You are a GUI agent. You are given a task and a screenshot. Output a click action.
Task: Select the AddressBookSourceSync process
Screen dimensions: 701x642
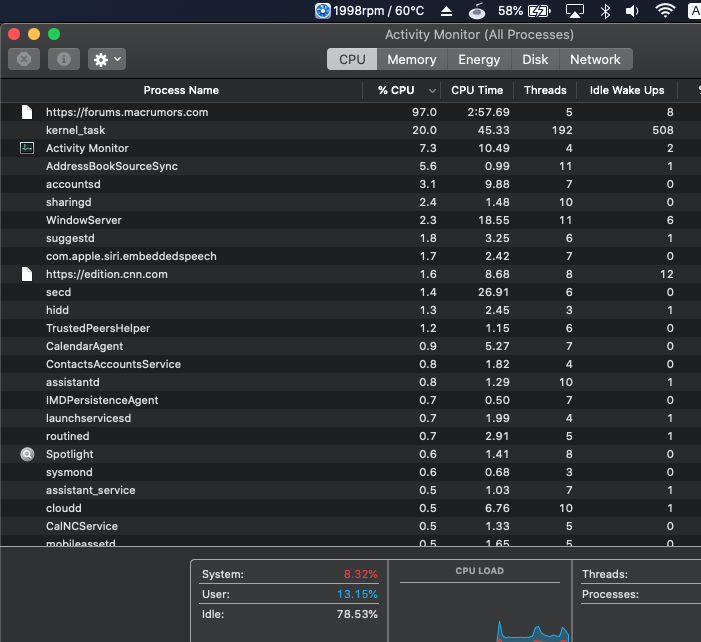[x=112, y=166]
